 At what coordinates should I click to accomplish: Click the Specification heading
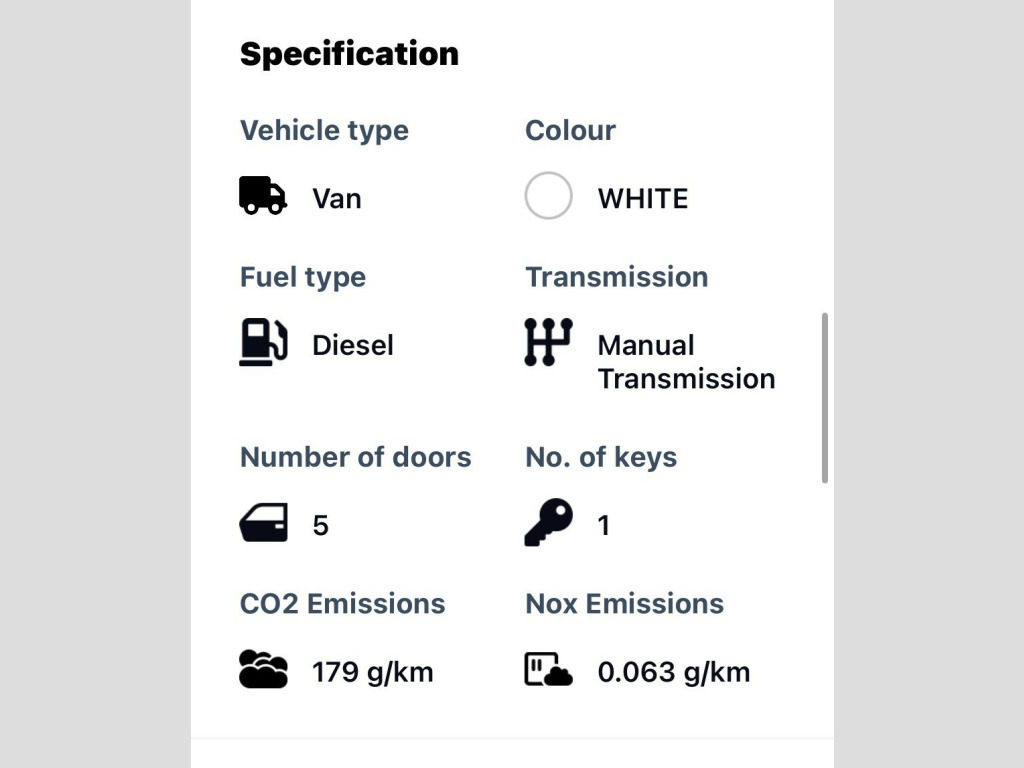click(x=349, y=53)
